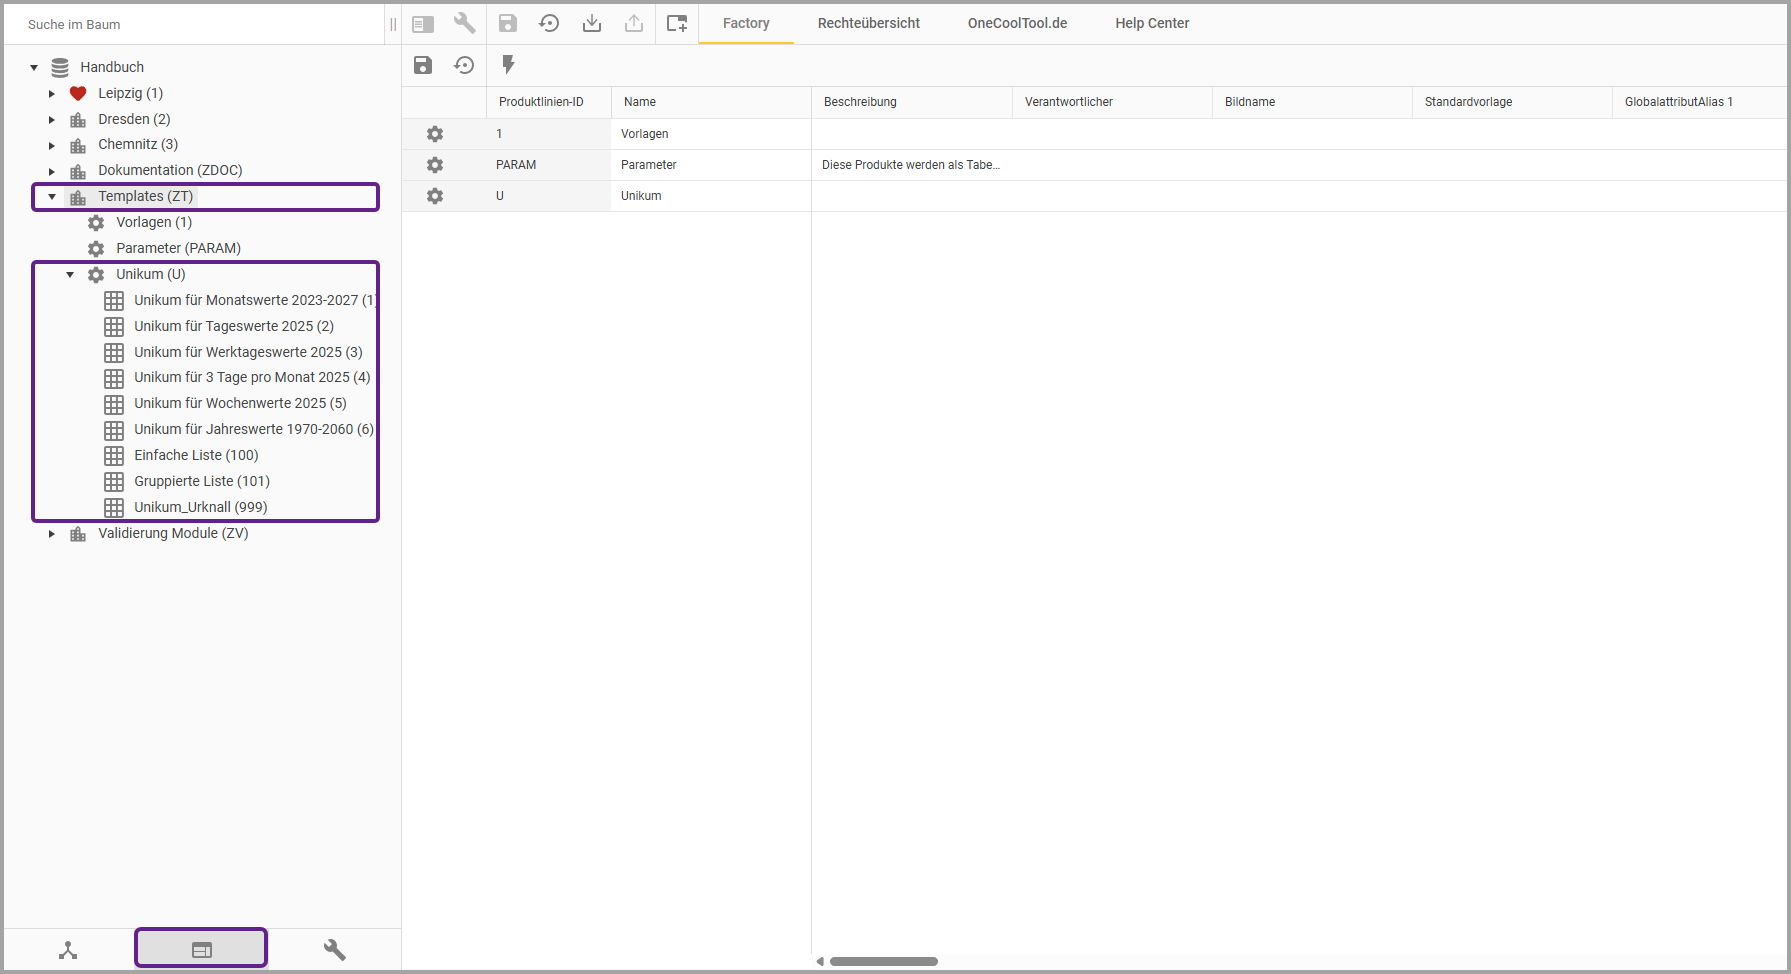Screen dimensions: 1791x974
Task: Select Einfache Liste (100) in tree
Action: click(196, 455)
